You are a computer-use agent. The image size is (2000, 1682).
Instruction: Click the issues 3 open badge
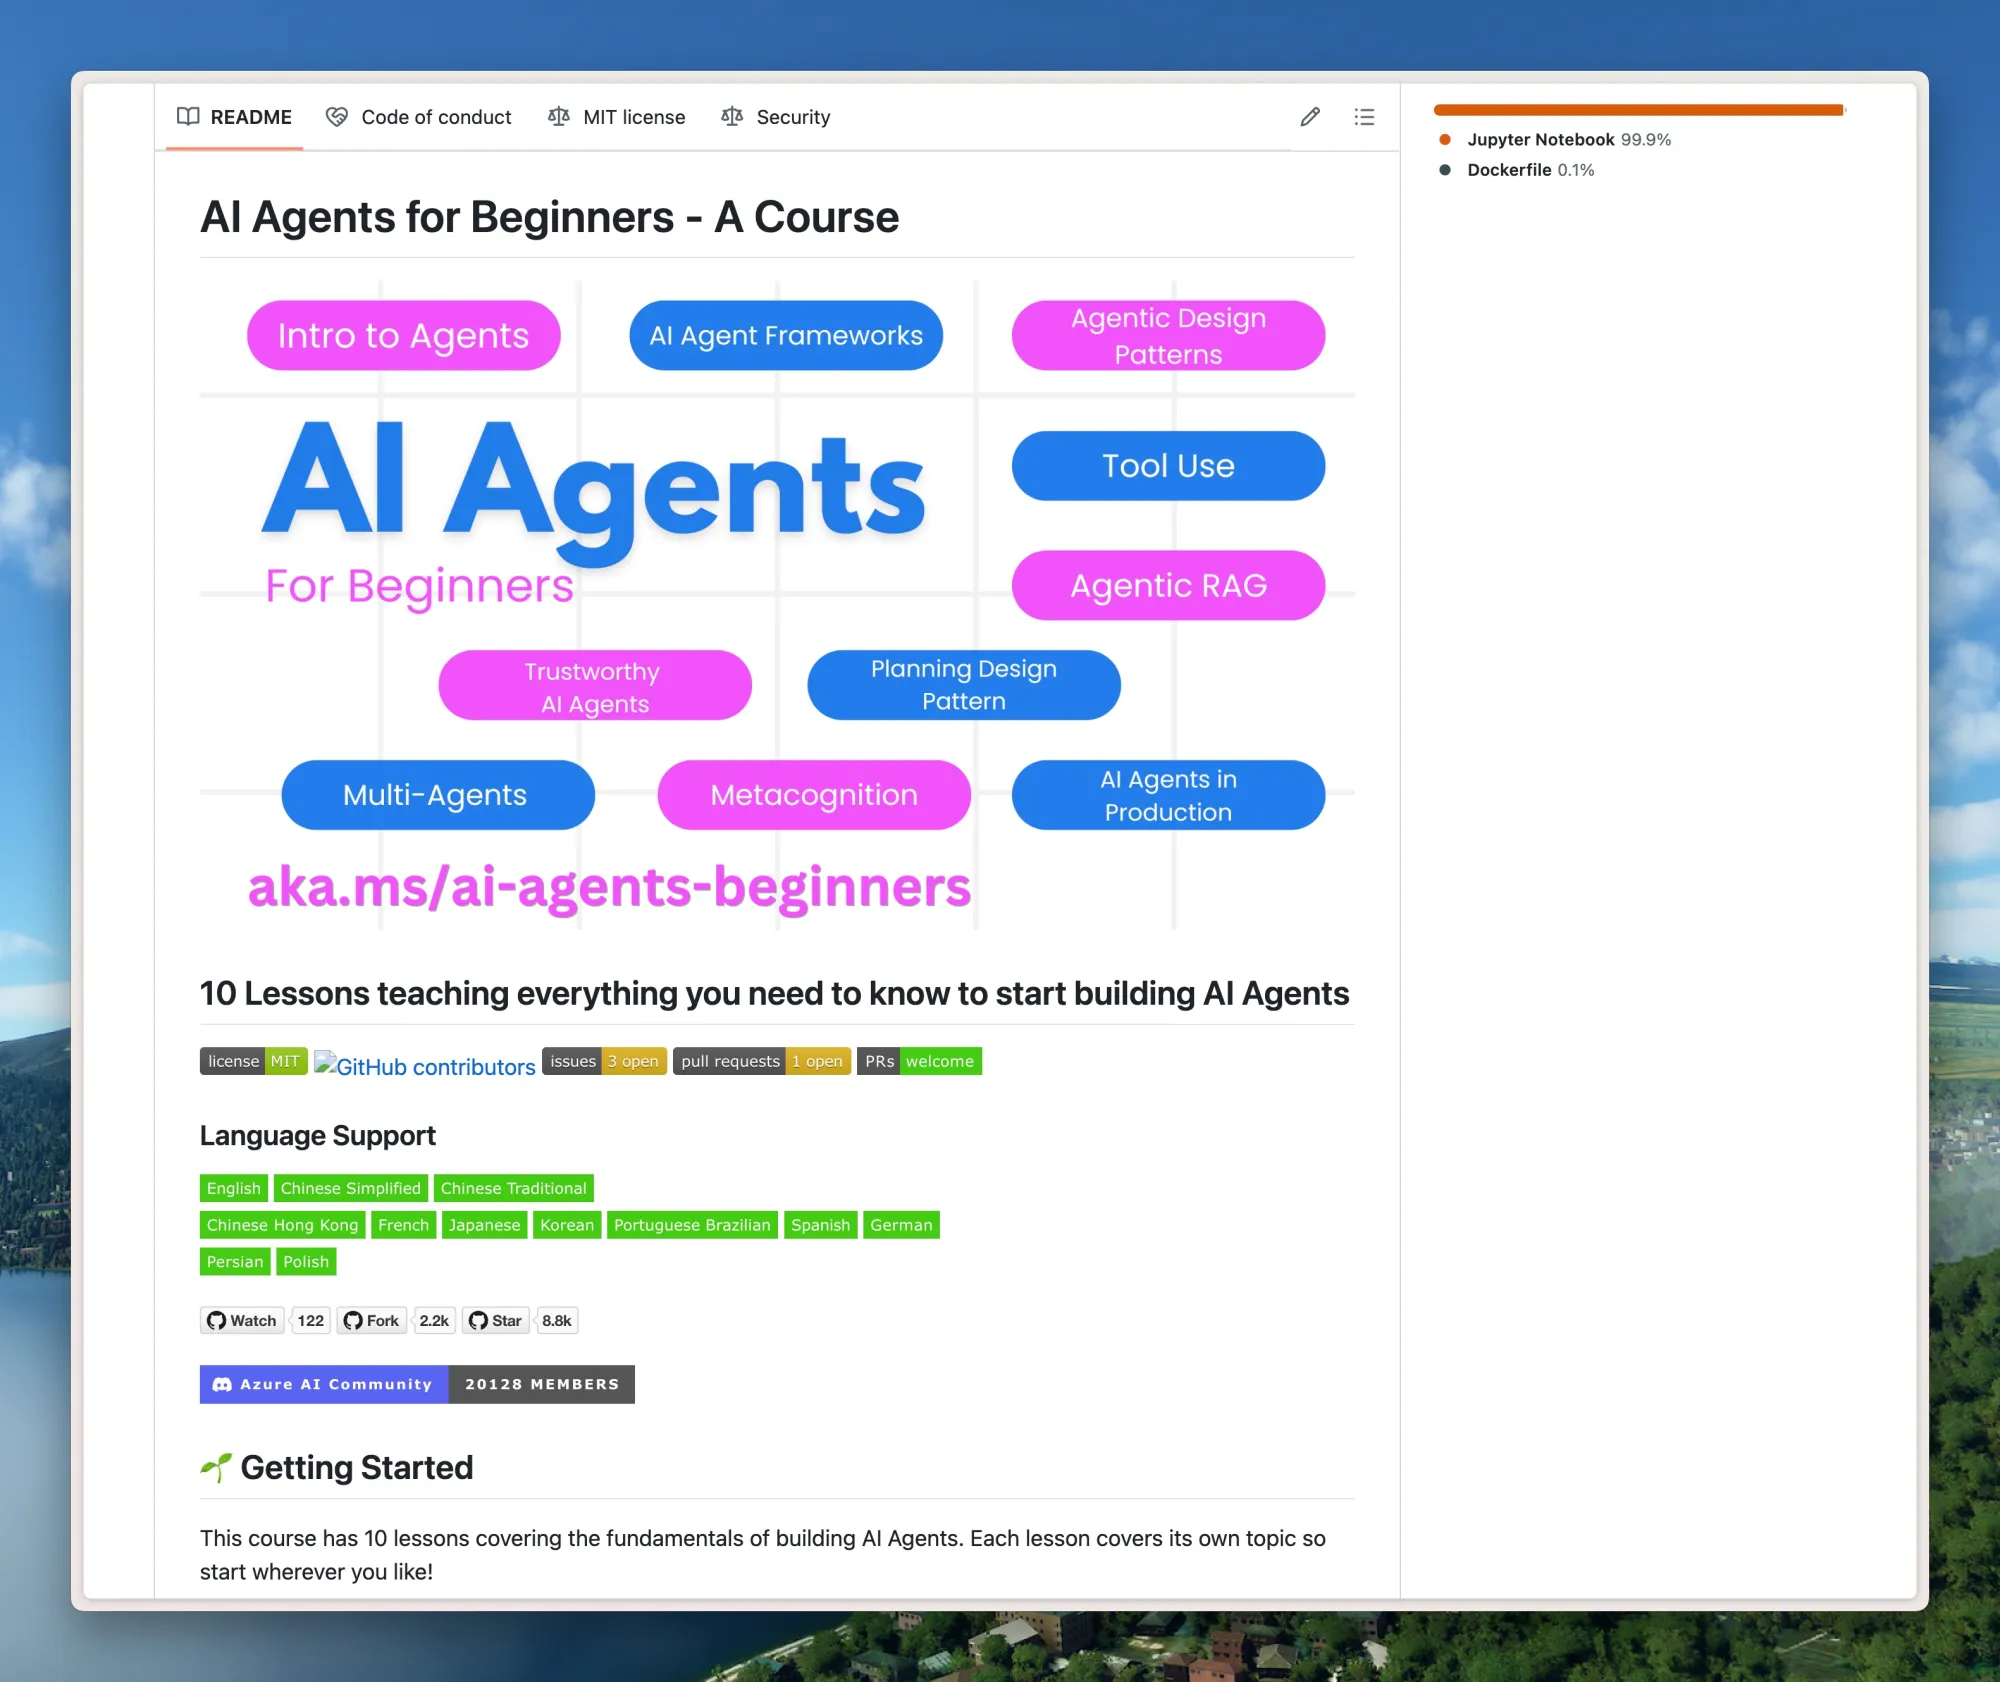tap(604, 1061)
